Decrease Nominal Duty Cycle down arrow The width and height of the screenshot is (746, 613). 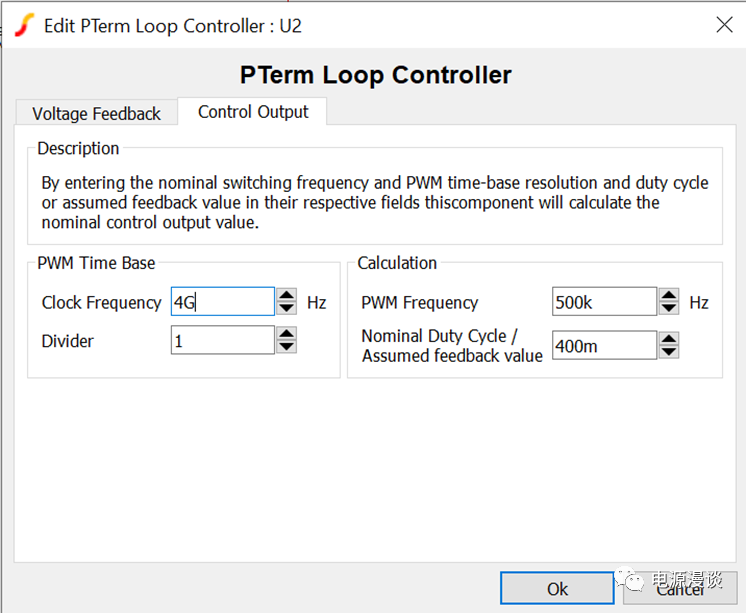(x=669, y=351)
